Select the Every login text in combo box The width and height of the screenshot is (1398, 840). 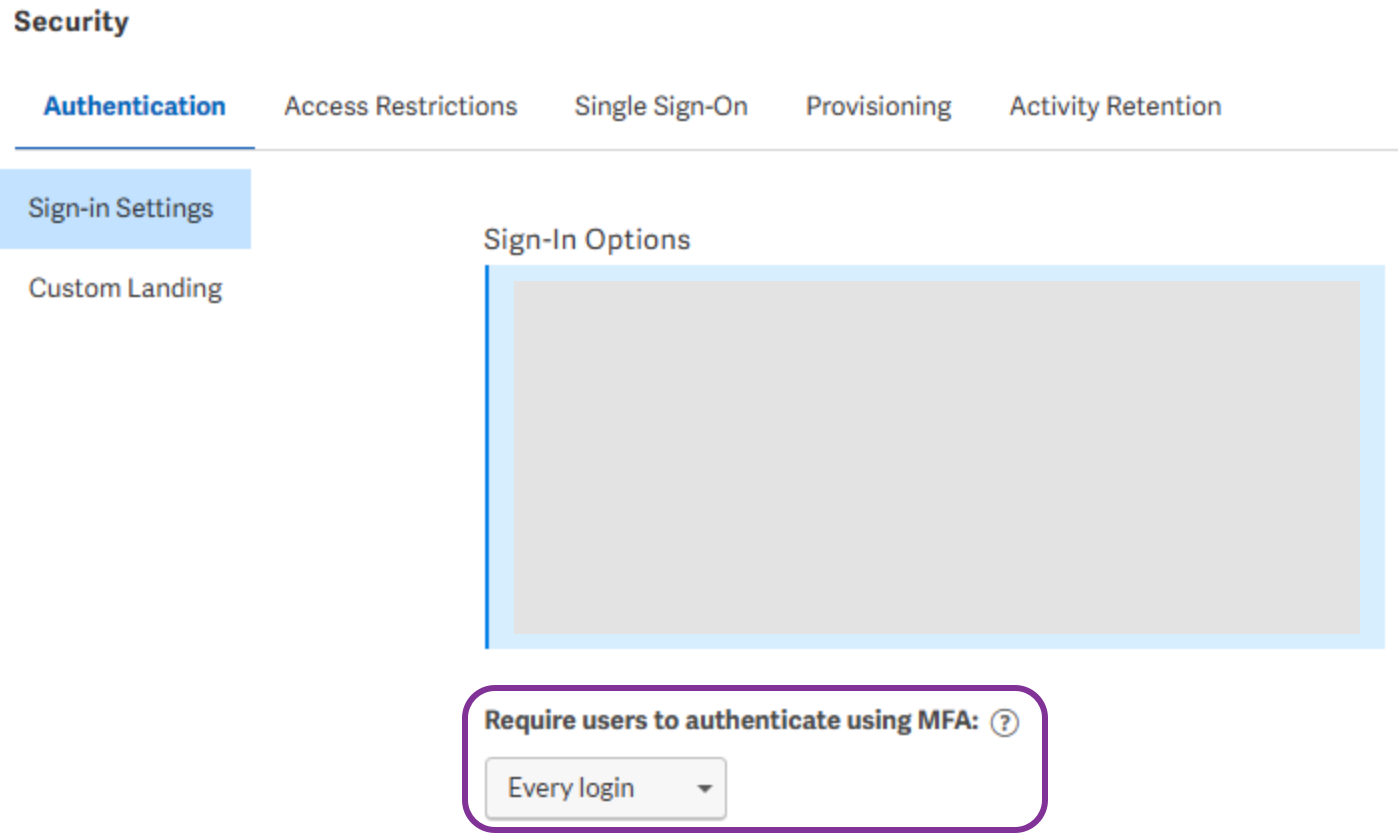click(571, 788)
